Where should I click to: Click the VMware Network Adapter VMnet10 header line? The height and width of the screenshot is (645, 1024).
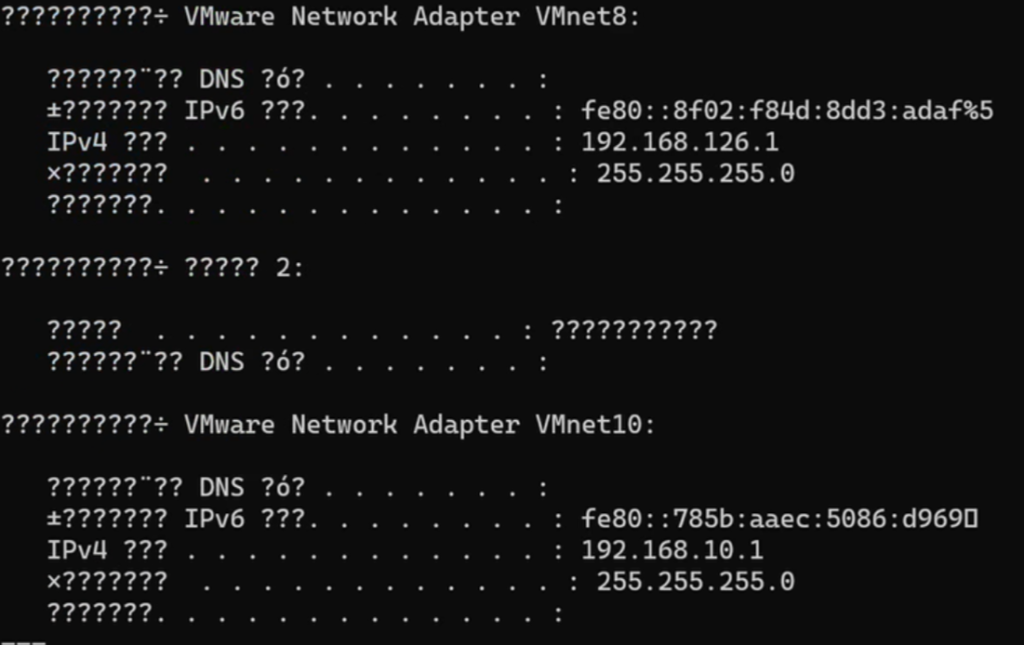(x=328, y=425)
